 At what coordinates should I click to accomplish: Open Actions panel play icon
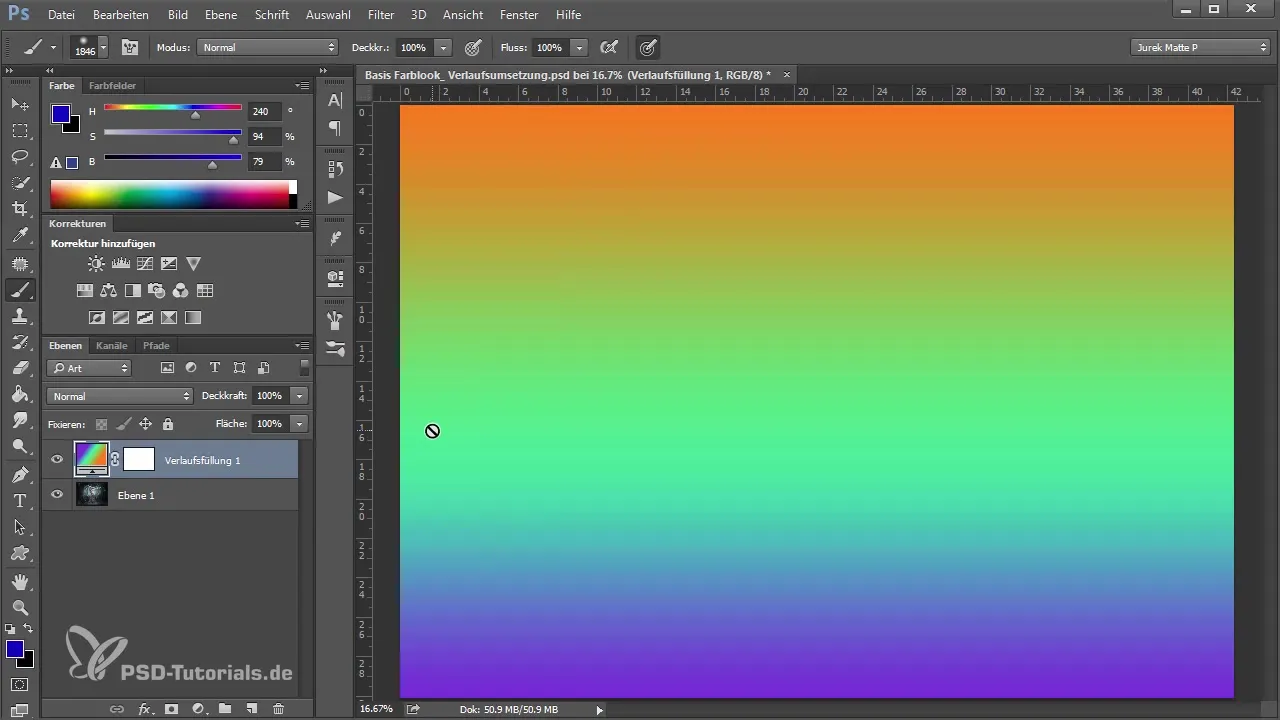[x=335, y=197]
